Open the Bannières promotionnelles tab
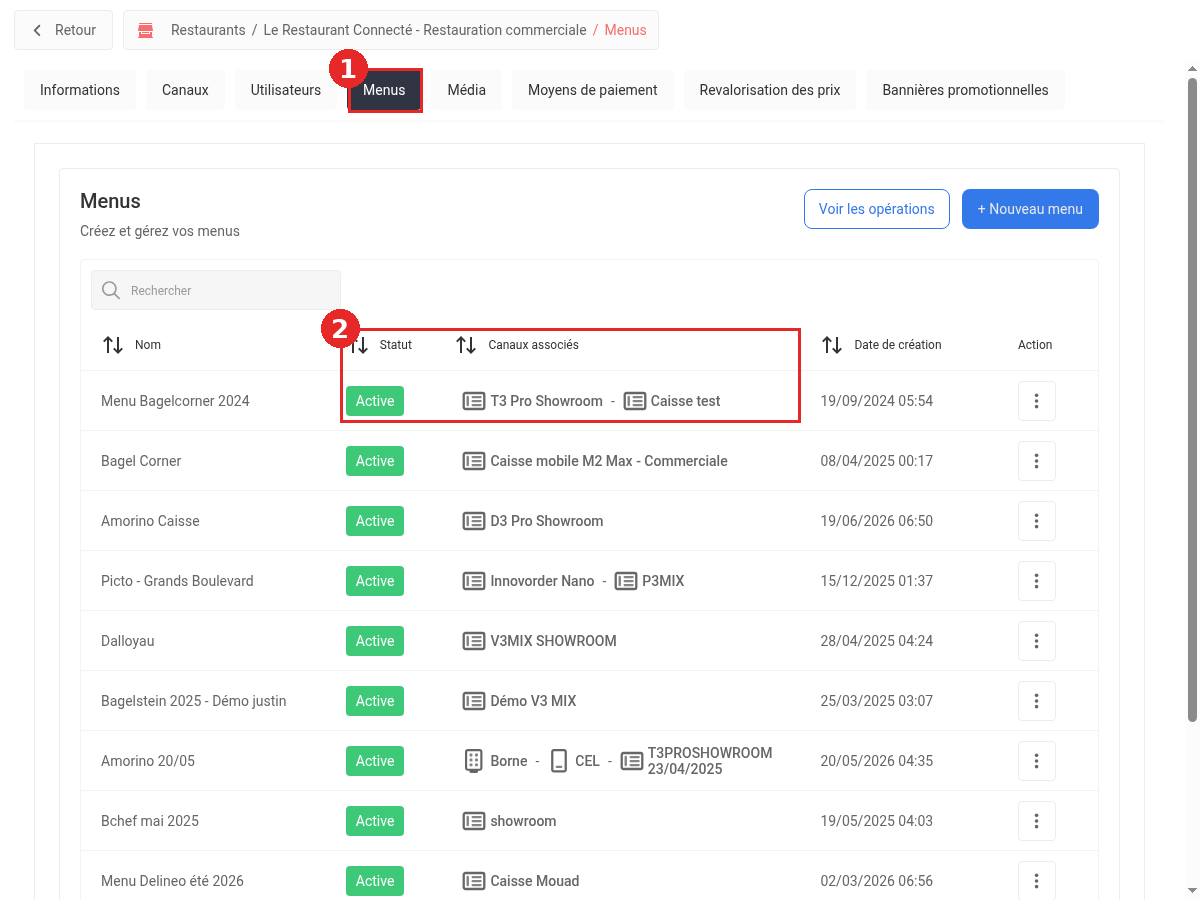Viewport: 1200px width, 900px height. (x=965, y=90)
